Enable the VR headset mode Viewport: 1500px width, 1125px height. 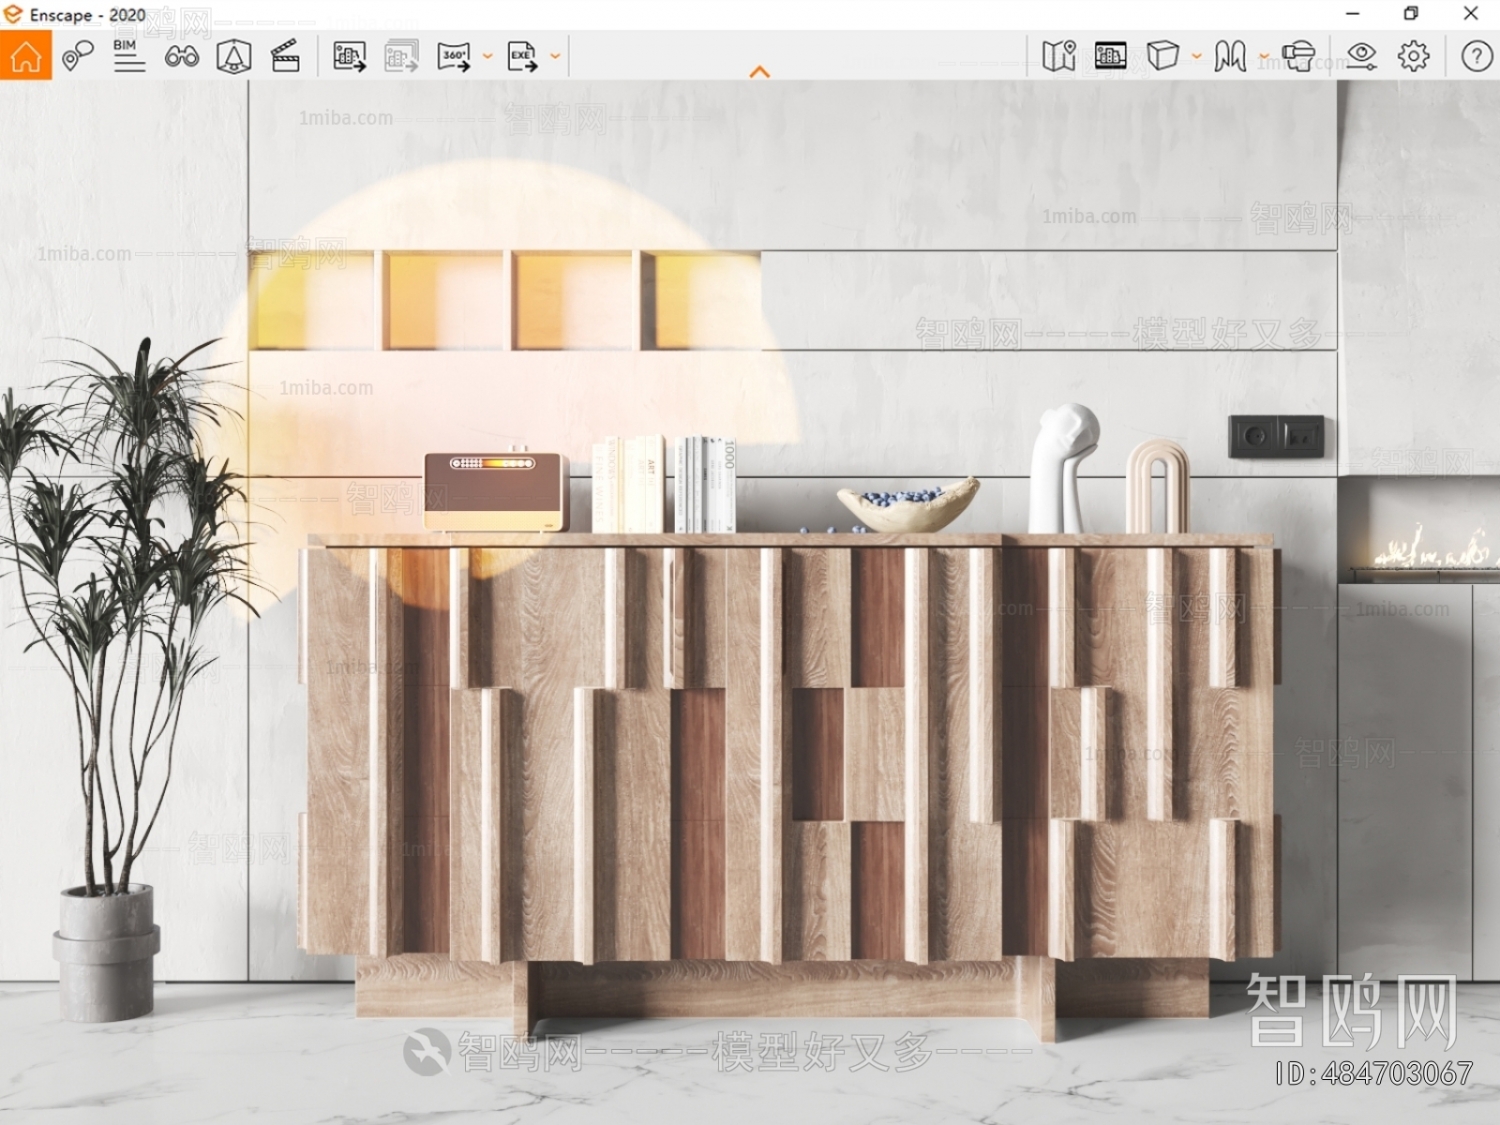[1298, 56]
